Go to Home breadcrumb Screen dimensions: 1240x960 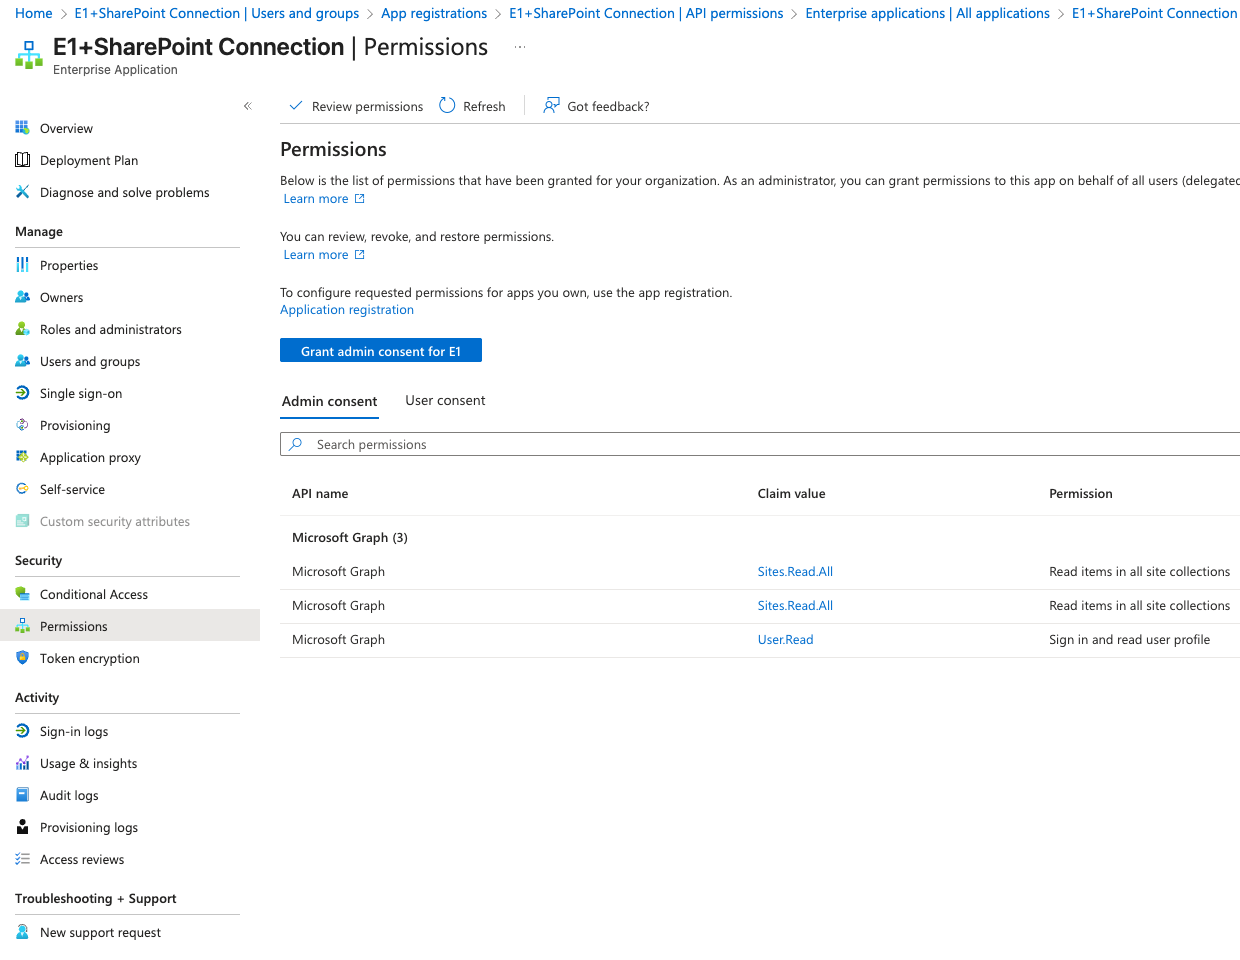[x=34, y=13]
